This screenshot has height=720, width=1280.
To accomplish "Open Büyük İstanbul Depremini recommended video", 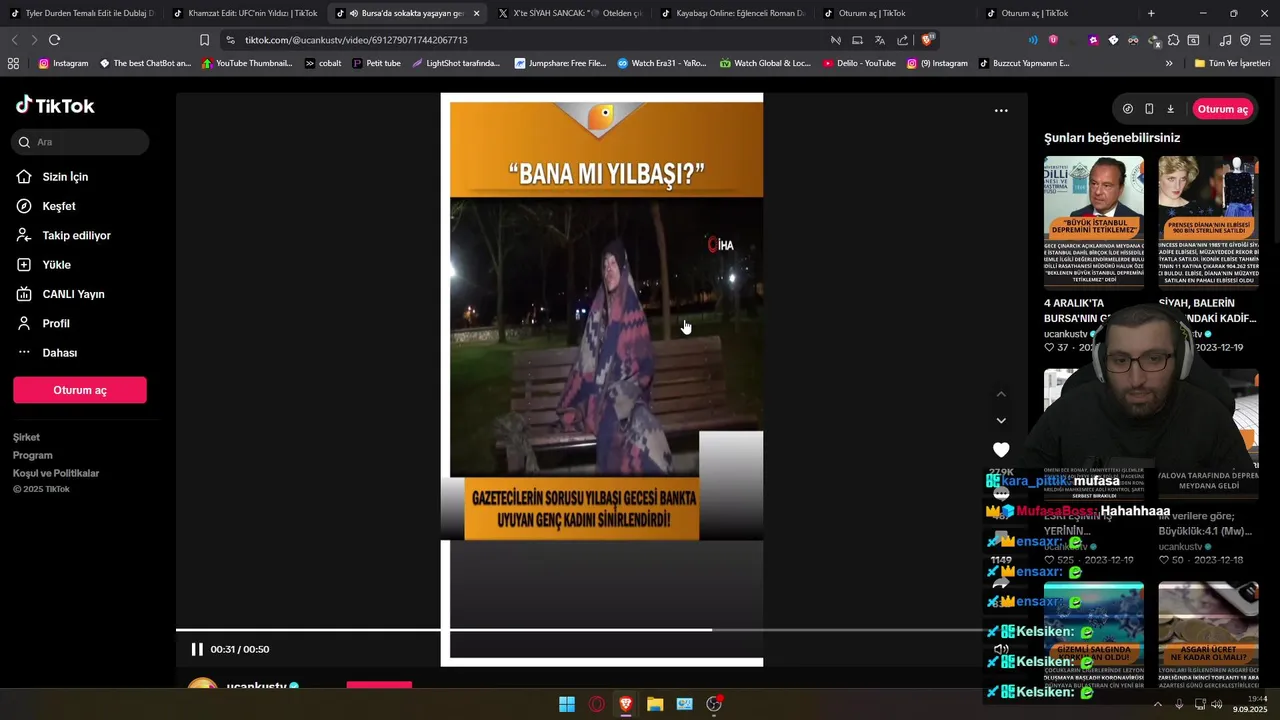I will point(1094,222).
